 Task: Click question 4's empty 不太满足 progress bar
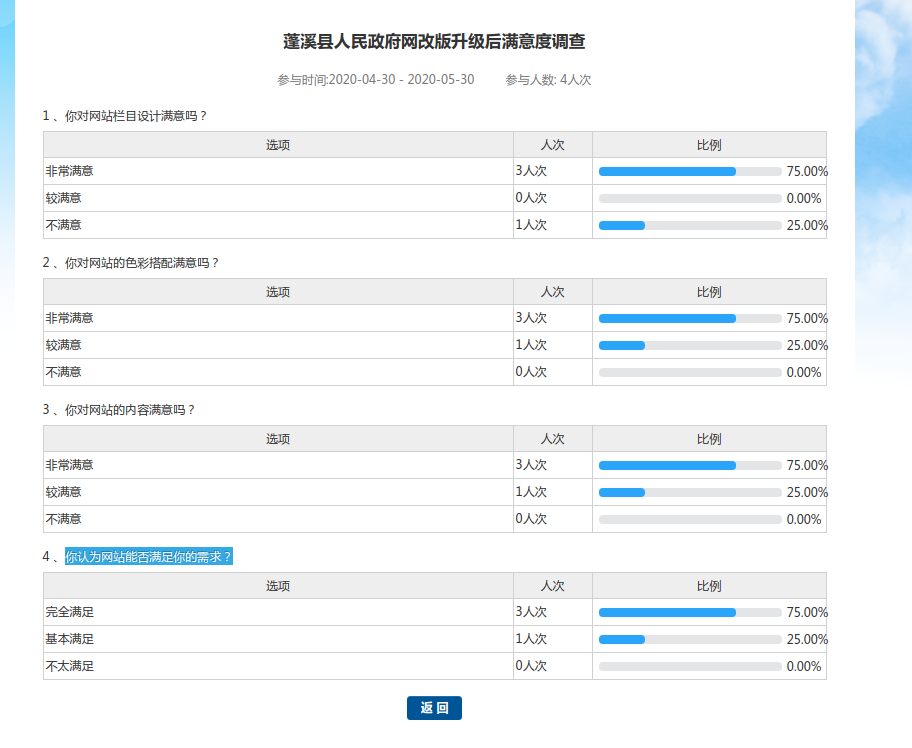(689, 667)
